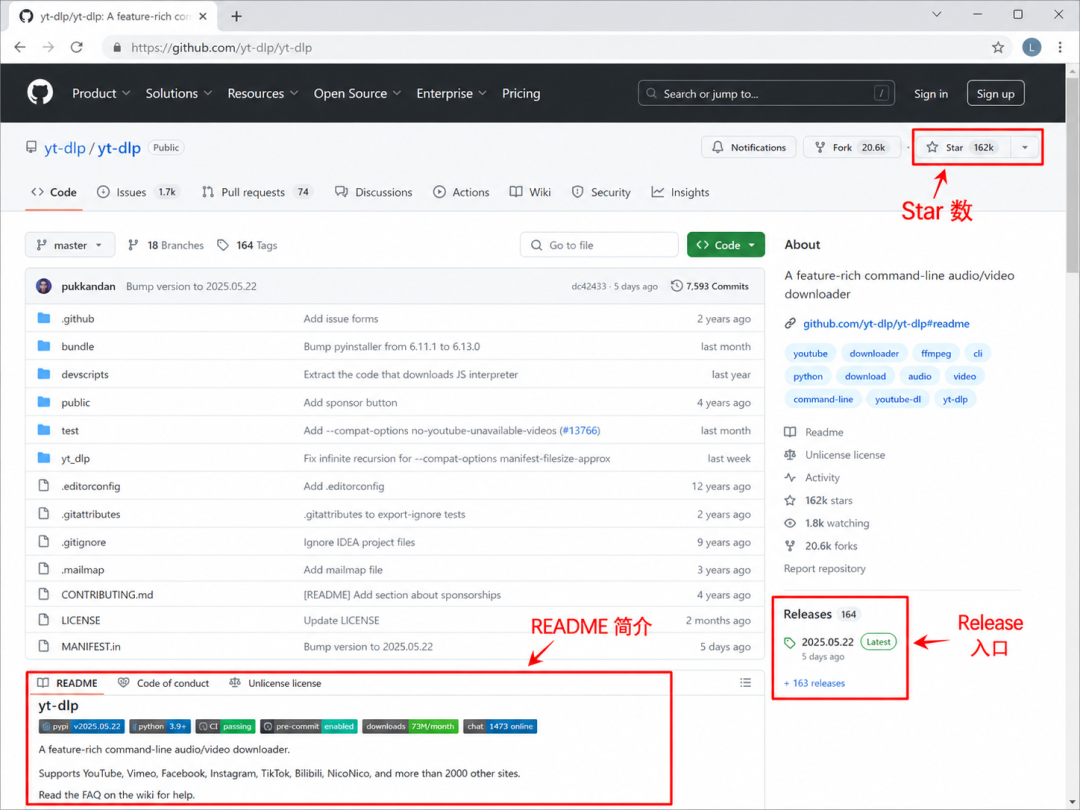Select the Unlicense license README tab
1080x810 pixels.
click(275, 683)
